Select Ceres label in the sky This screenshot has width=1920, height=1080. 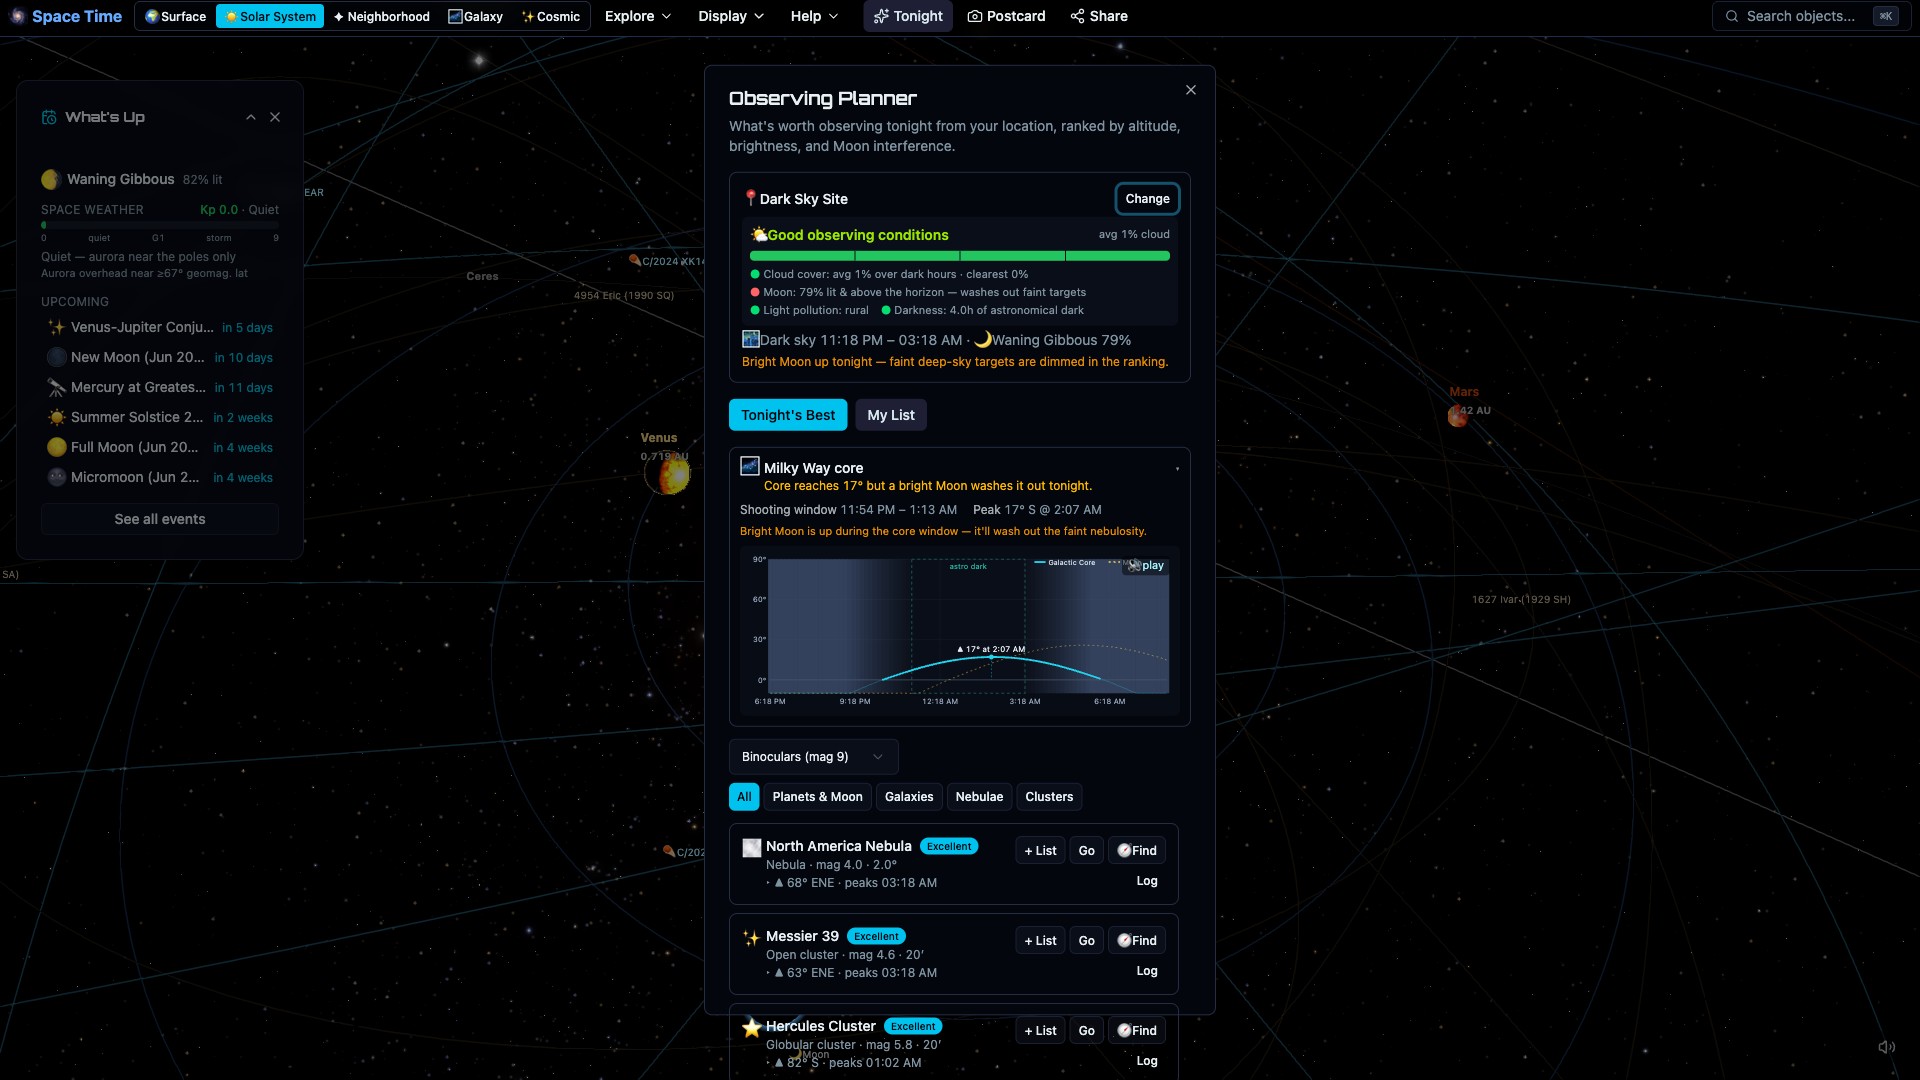(x=482, y=276)
